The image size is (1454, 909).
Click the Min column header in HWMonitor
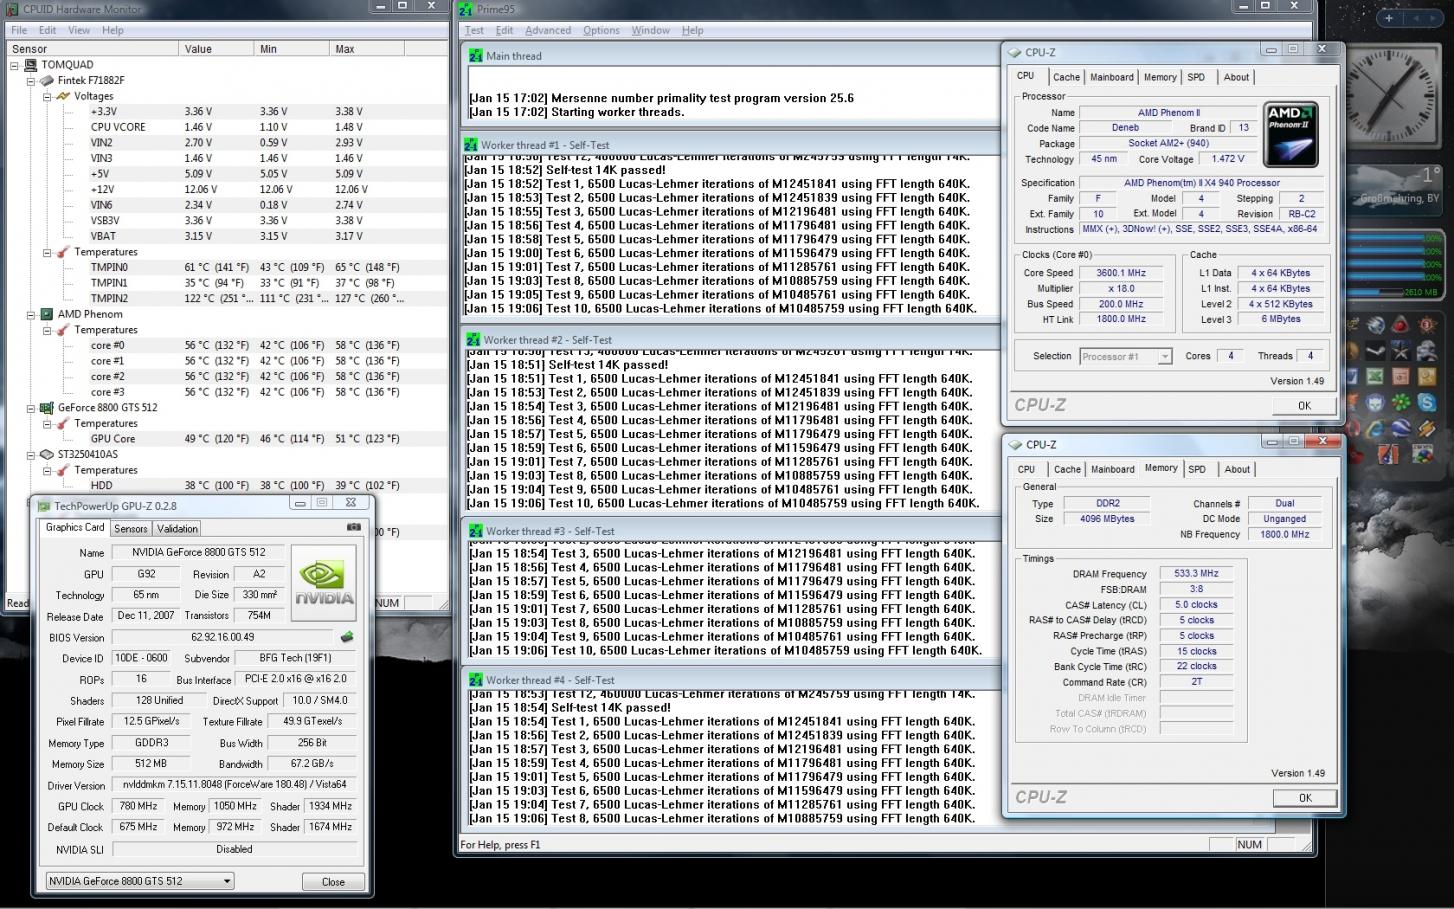(292, 48)
